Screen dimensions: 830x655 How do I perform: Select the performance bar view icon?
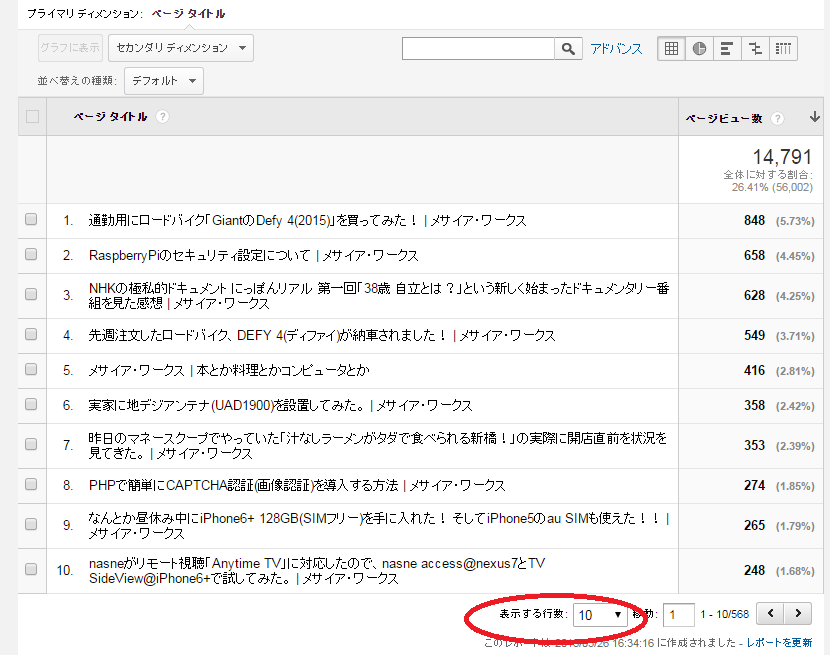click(x=727, y=48)
